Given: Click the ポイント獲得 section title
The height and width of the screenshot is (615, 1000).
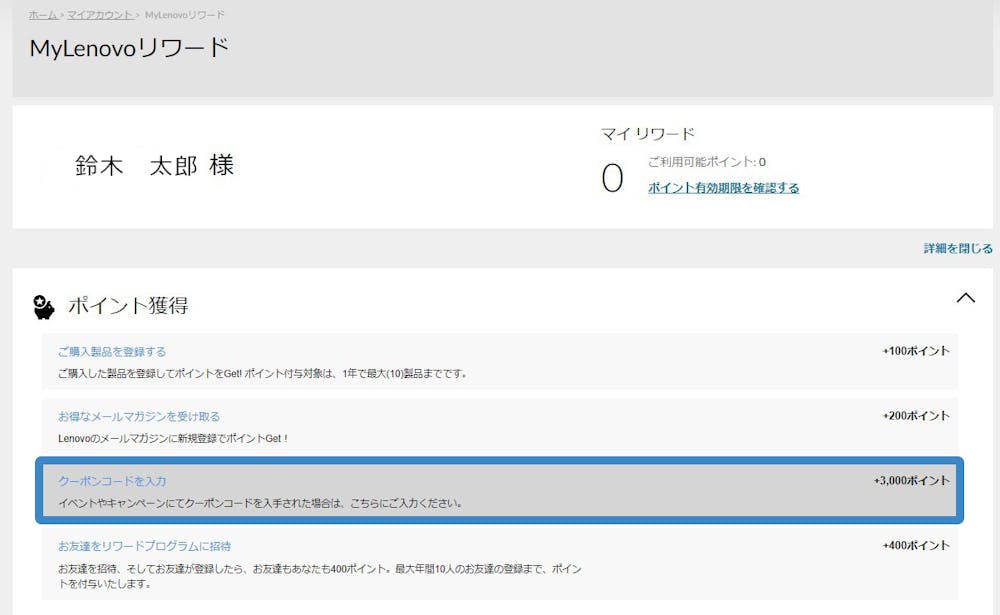Looking at the screenshot, I should [x=128, y=306].
